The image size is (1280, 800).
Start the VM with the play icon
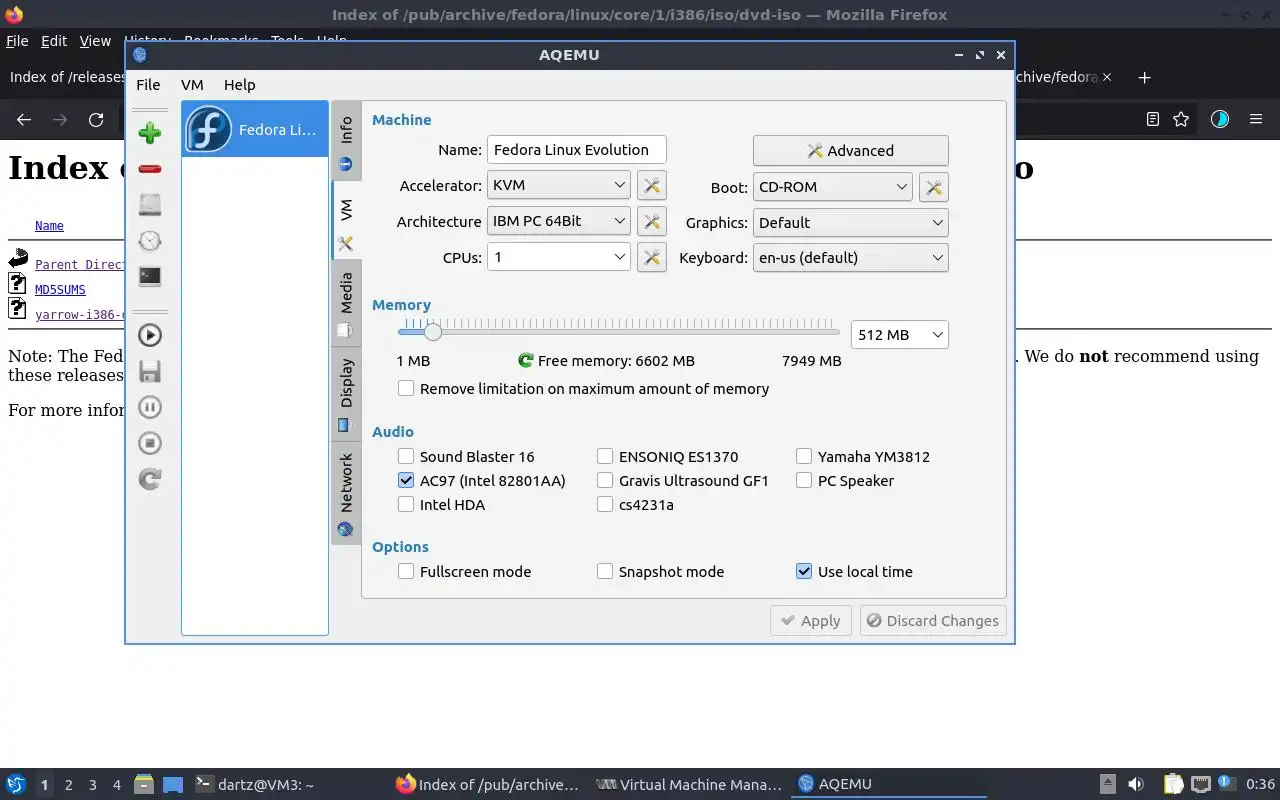click(150, 335)
